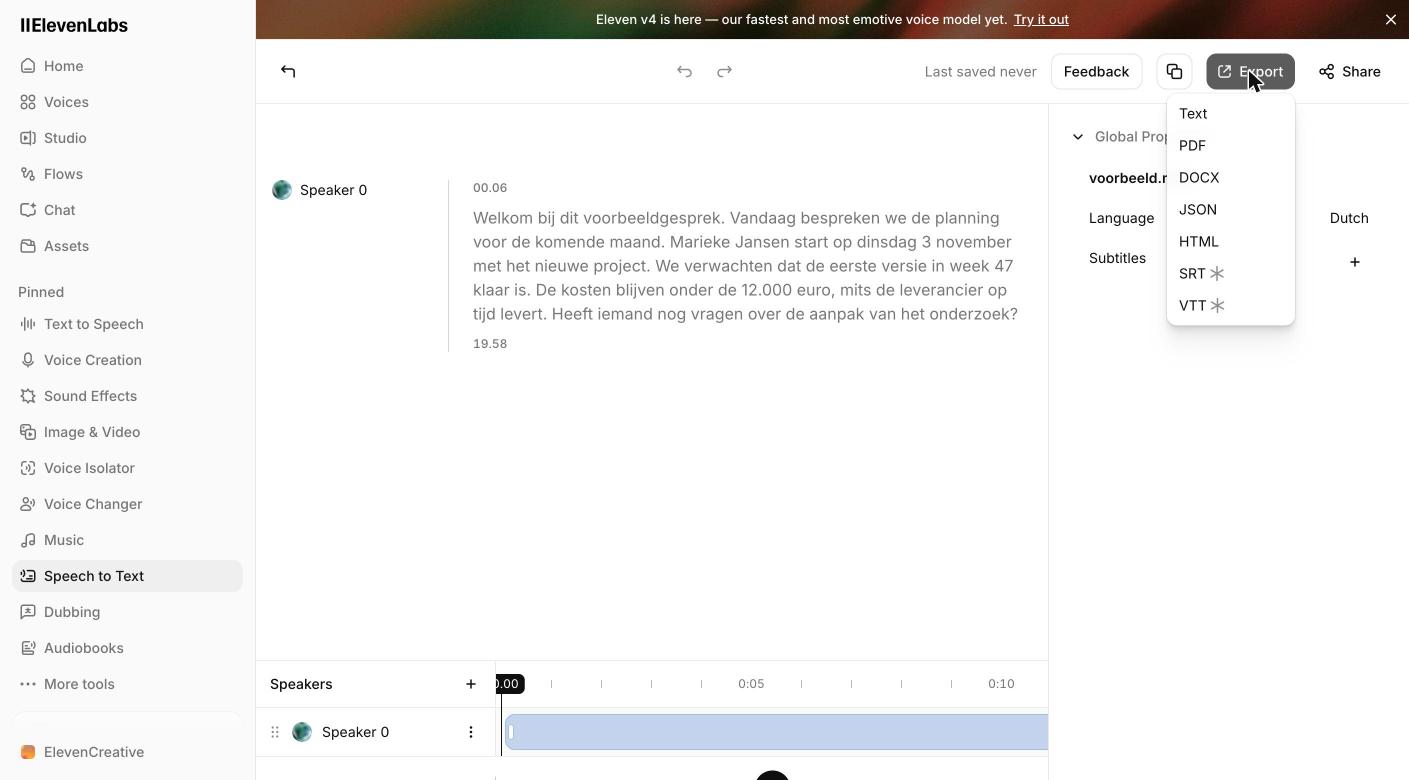Navigate to Flows
Image resolution: width=1409 pixels, height=780 pixels.
pos(127,174)
